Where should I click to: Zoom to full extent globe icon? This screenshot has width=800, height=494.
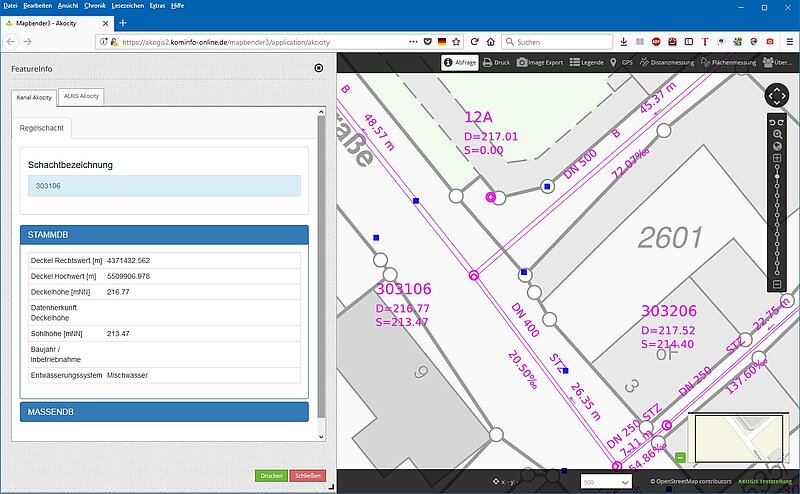[777, 146]
